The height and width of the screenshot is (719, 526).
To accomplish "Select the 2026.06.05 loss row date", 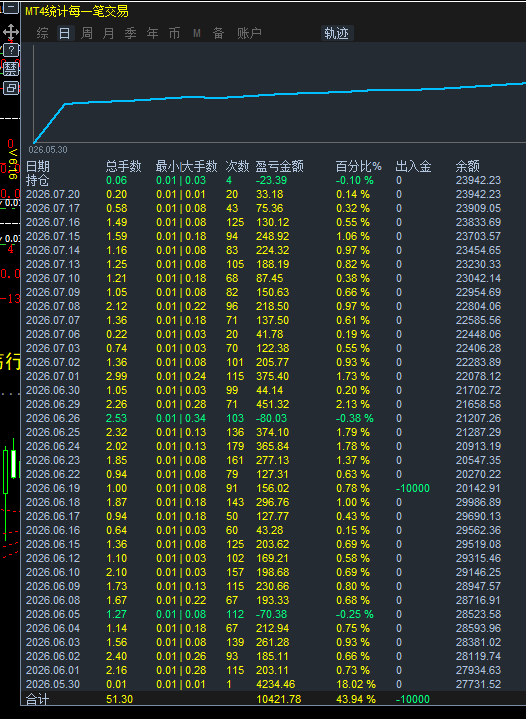I will click(x=53, y=614).
